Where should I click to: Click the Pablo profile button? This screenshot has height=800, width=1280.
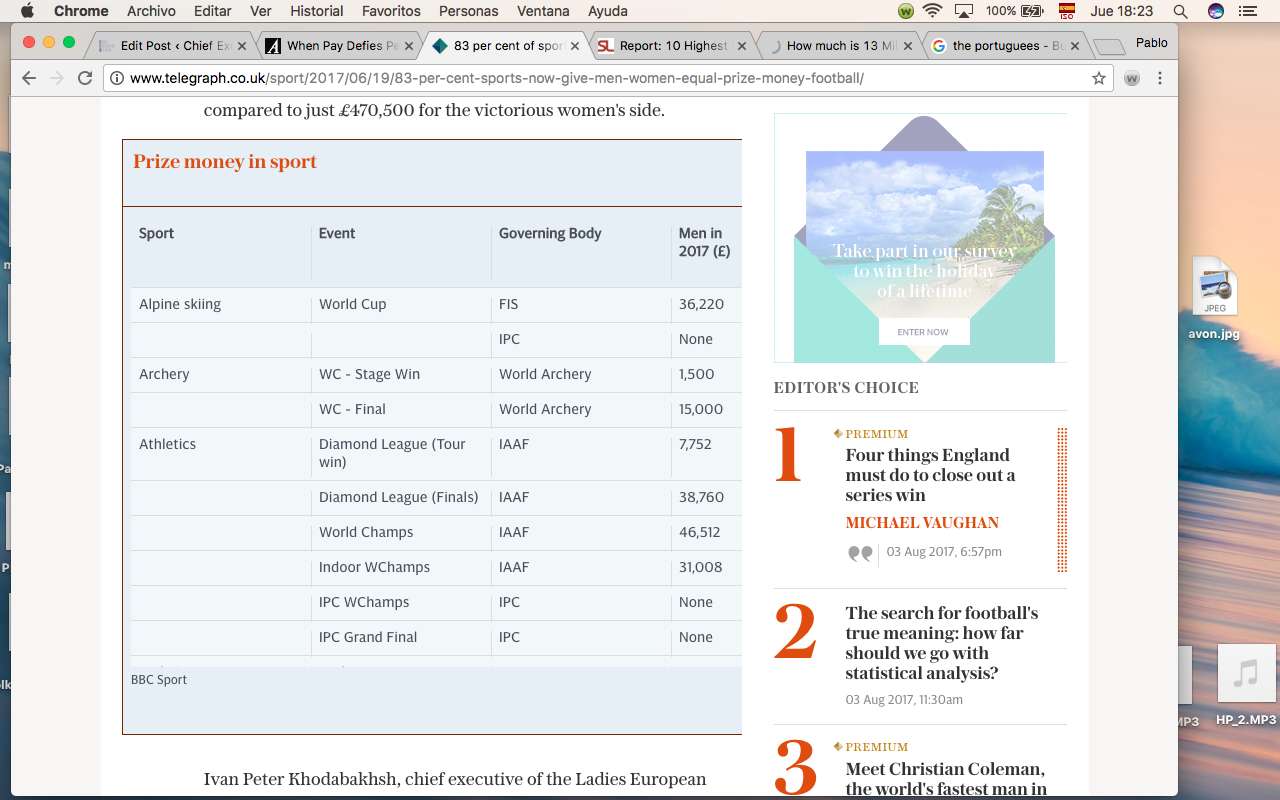click(x=1152, y=43)
